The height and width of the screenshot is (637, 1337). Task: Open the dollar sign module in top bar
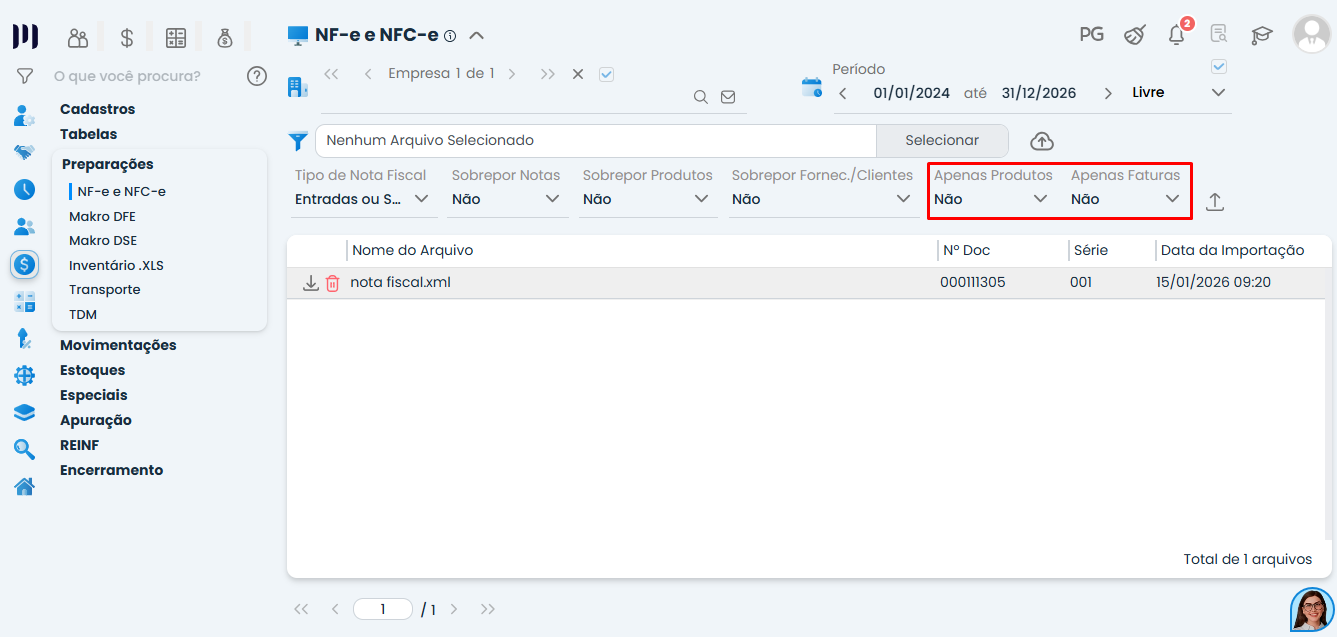(127, 38)
